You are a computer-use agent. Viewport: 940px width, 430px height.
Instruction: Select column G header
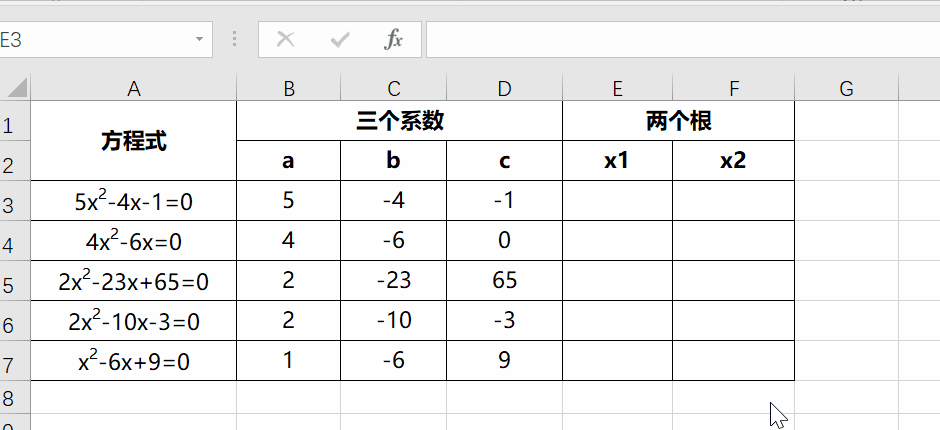pos(846,88)
